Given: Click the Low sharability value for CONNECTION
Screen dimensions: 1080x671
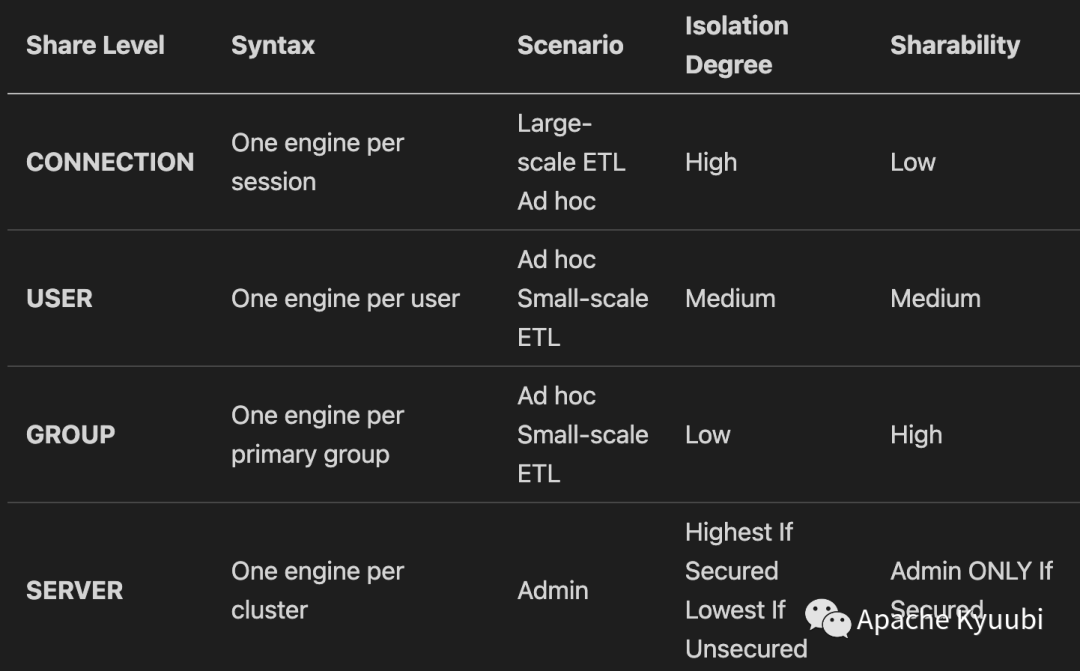Looking at the screenshot, I should click(913, 162).
